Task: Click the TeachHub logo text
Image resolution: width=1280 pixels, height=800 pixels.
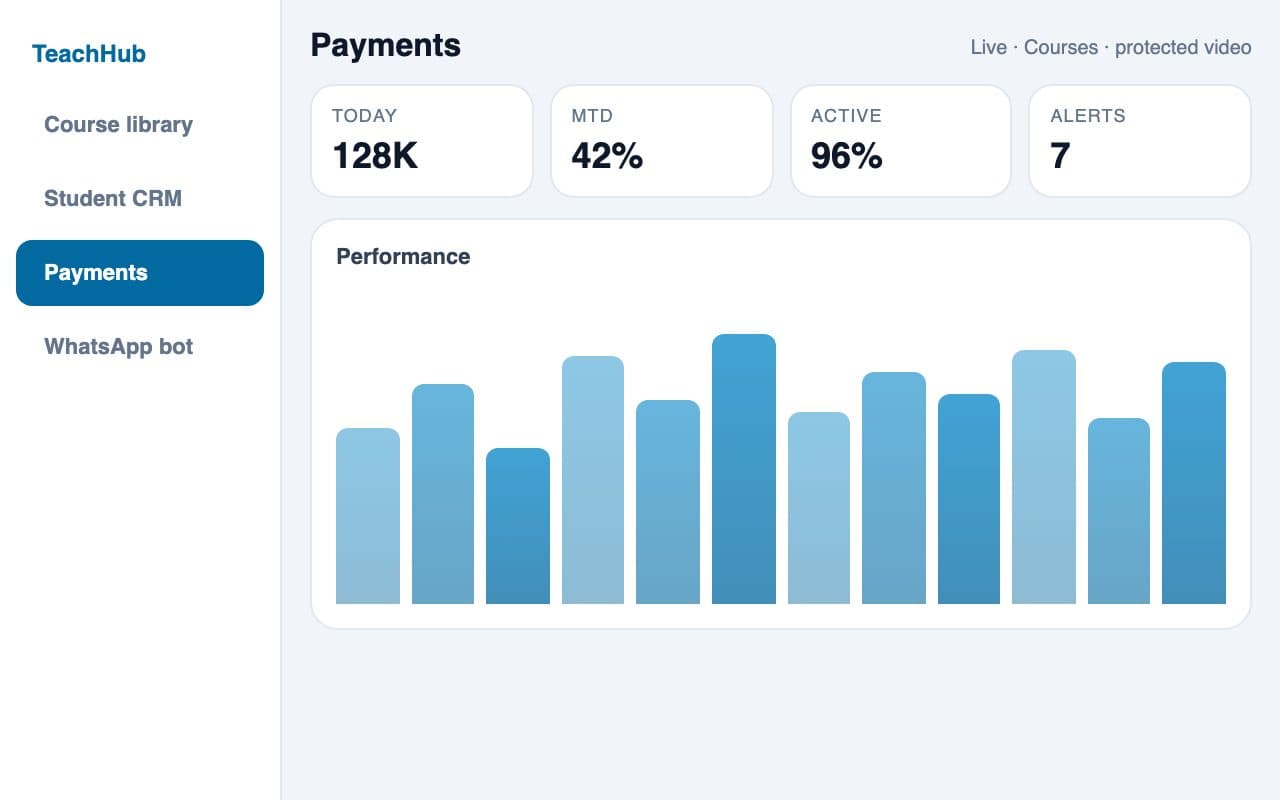Action: (89, 54)
